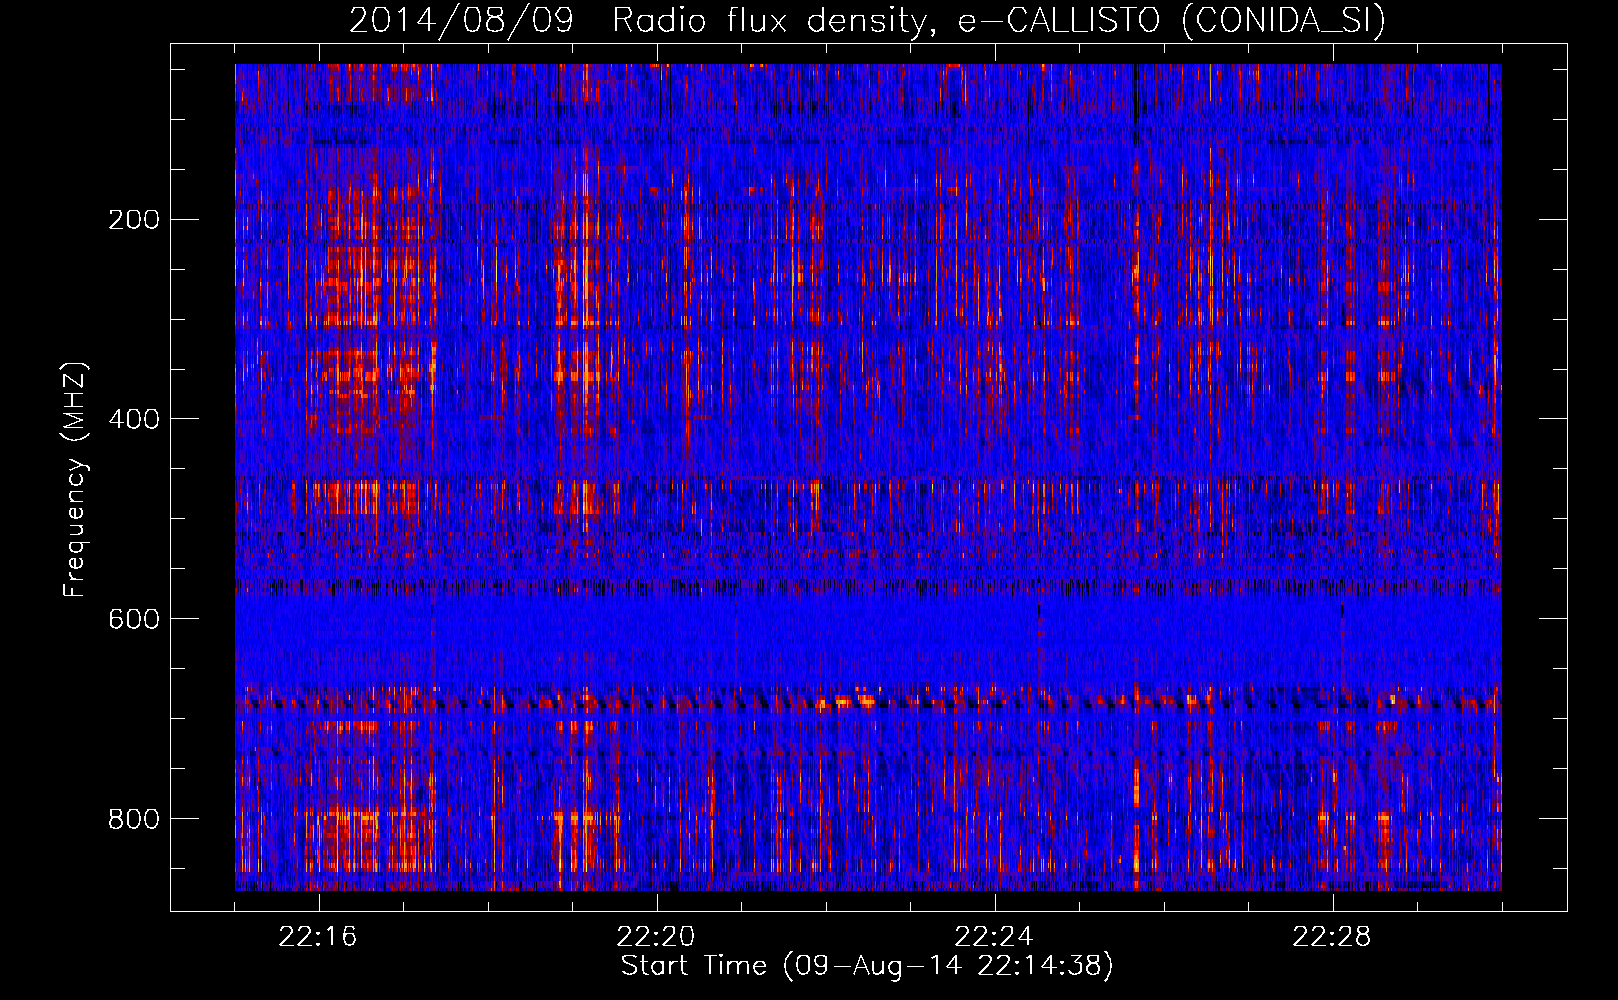This screenshot has height=1000, width=1618.
Task: Click the 'Start Time (09-Aug-14 22:14:38)' label
Action: pos(867,966)
